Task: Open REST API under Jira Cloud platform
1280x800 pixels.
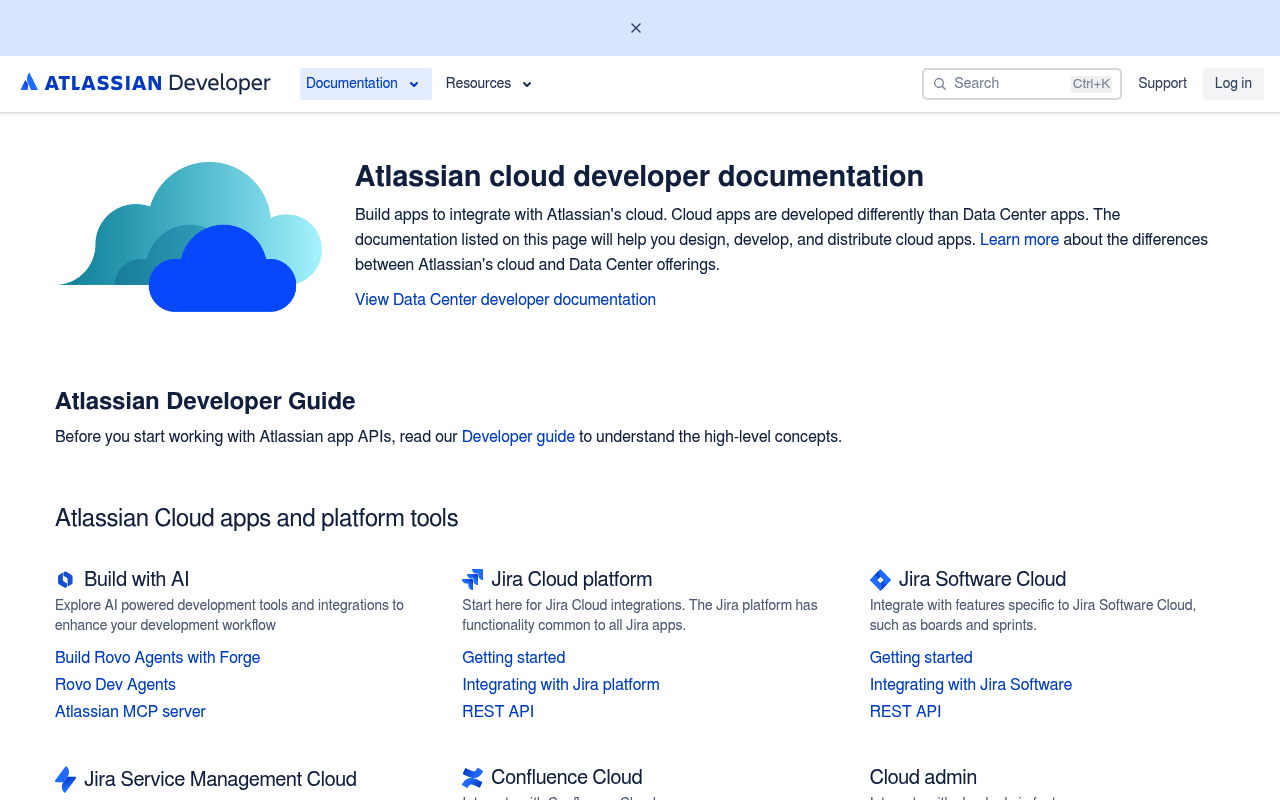Action: (x=498, y=712)
